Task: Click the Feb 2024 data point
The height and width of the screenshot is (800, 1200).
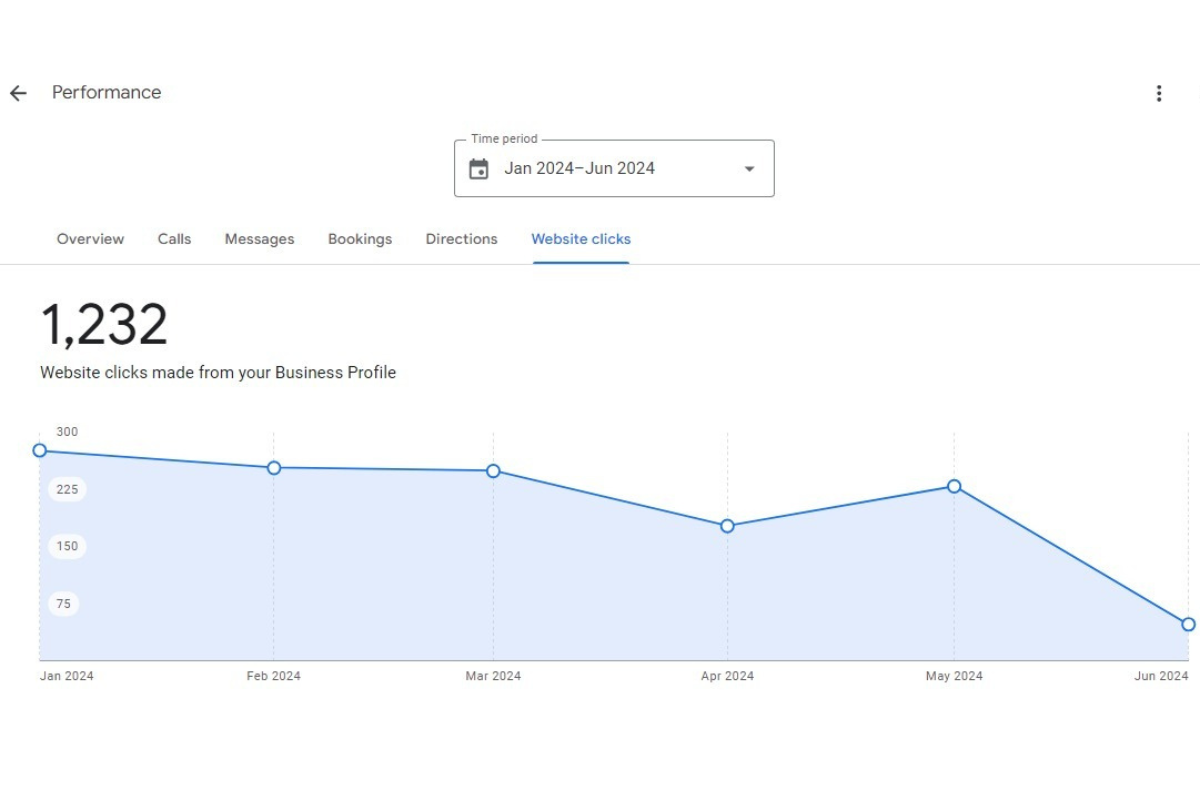Action: click(274, 468)
